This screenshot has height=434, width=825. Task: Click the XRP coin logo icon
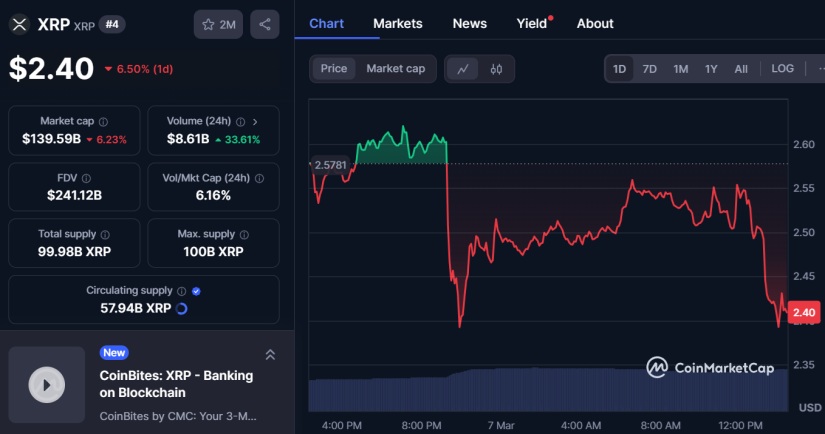[x=19, y=24]
